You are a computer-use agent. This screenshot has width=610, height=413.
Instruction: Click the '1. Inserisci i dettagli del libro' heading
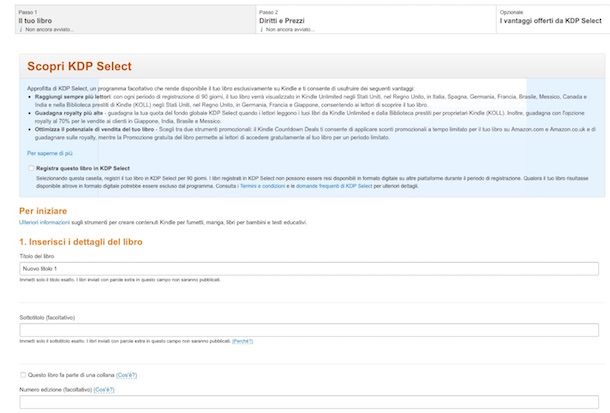point(85,243)
